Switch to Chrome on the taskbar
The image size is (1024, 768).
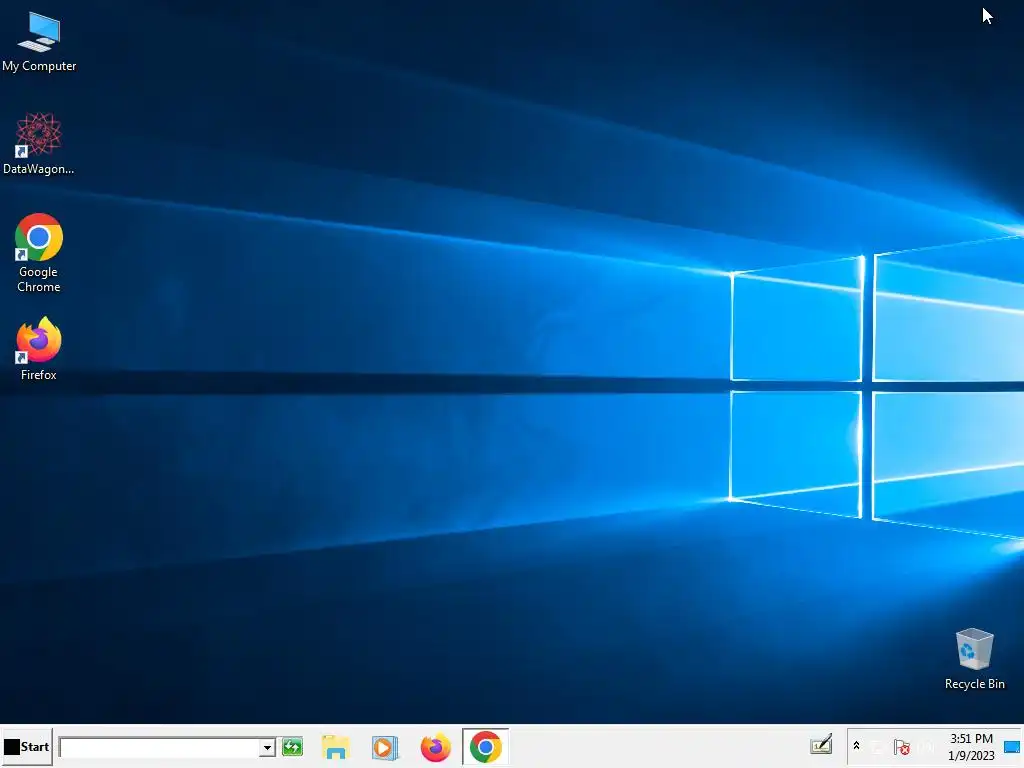pos(485,747)
